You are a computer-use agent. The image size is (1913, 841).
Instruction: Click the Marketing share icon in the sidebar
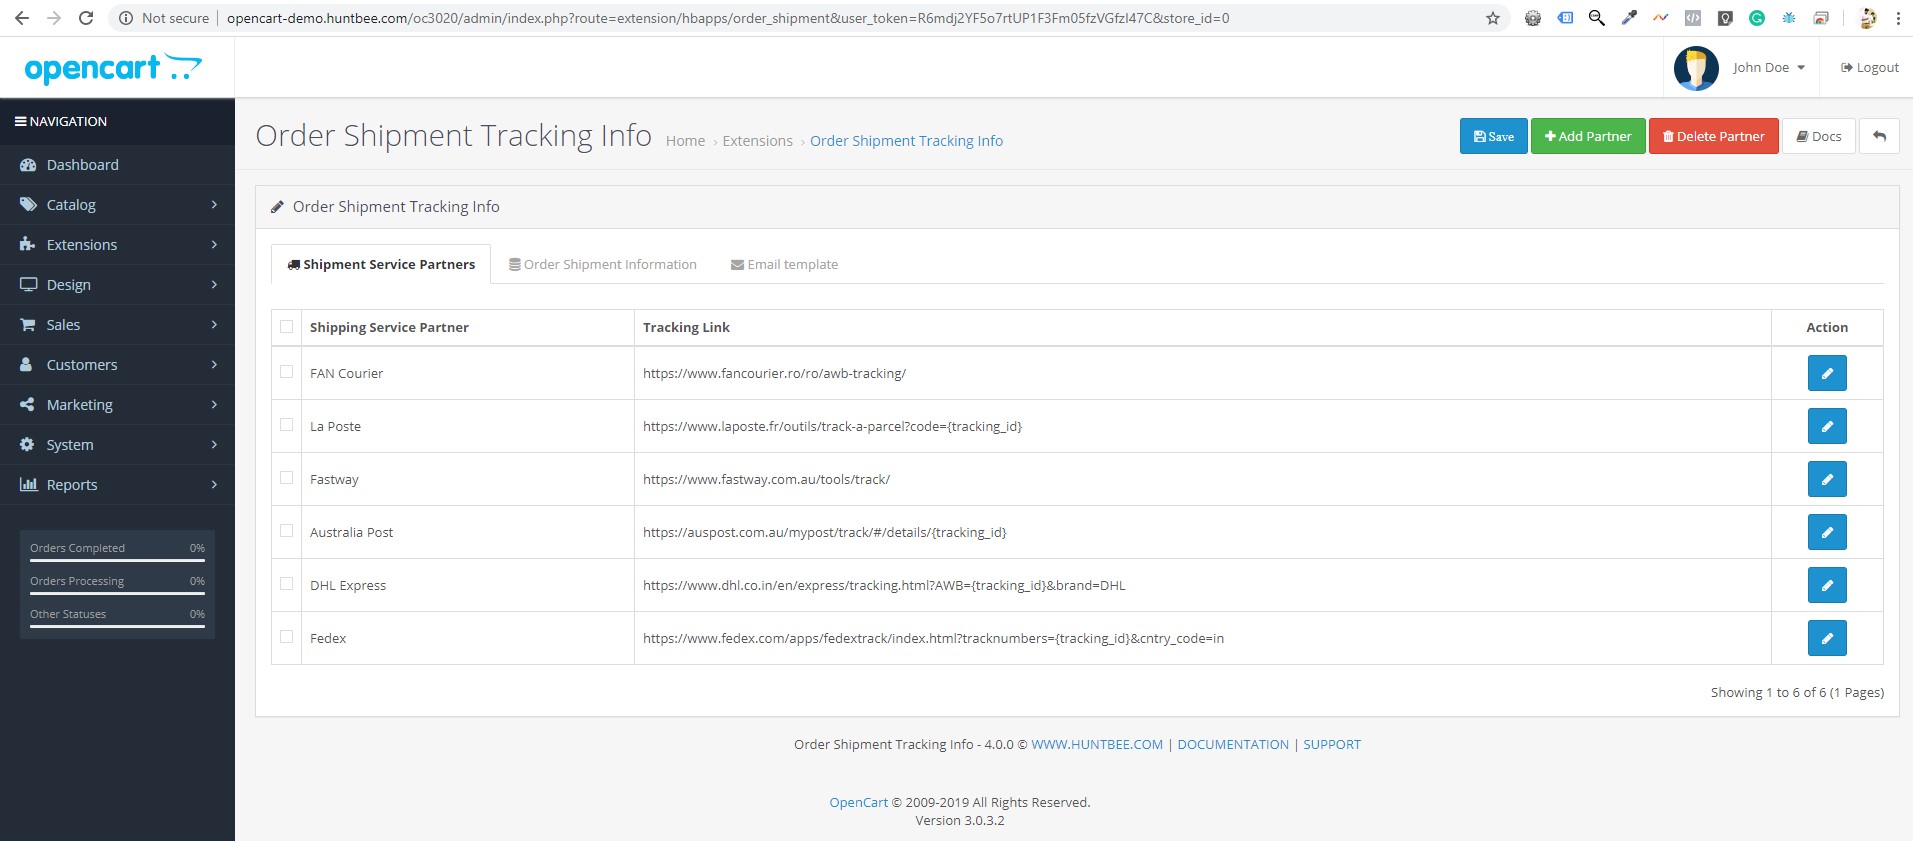click(x=28, y=405)
